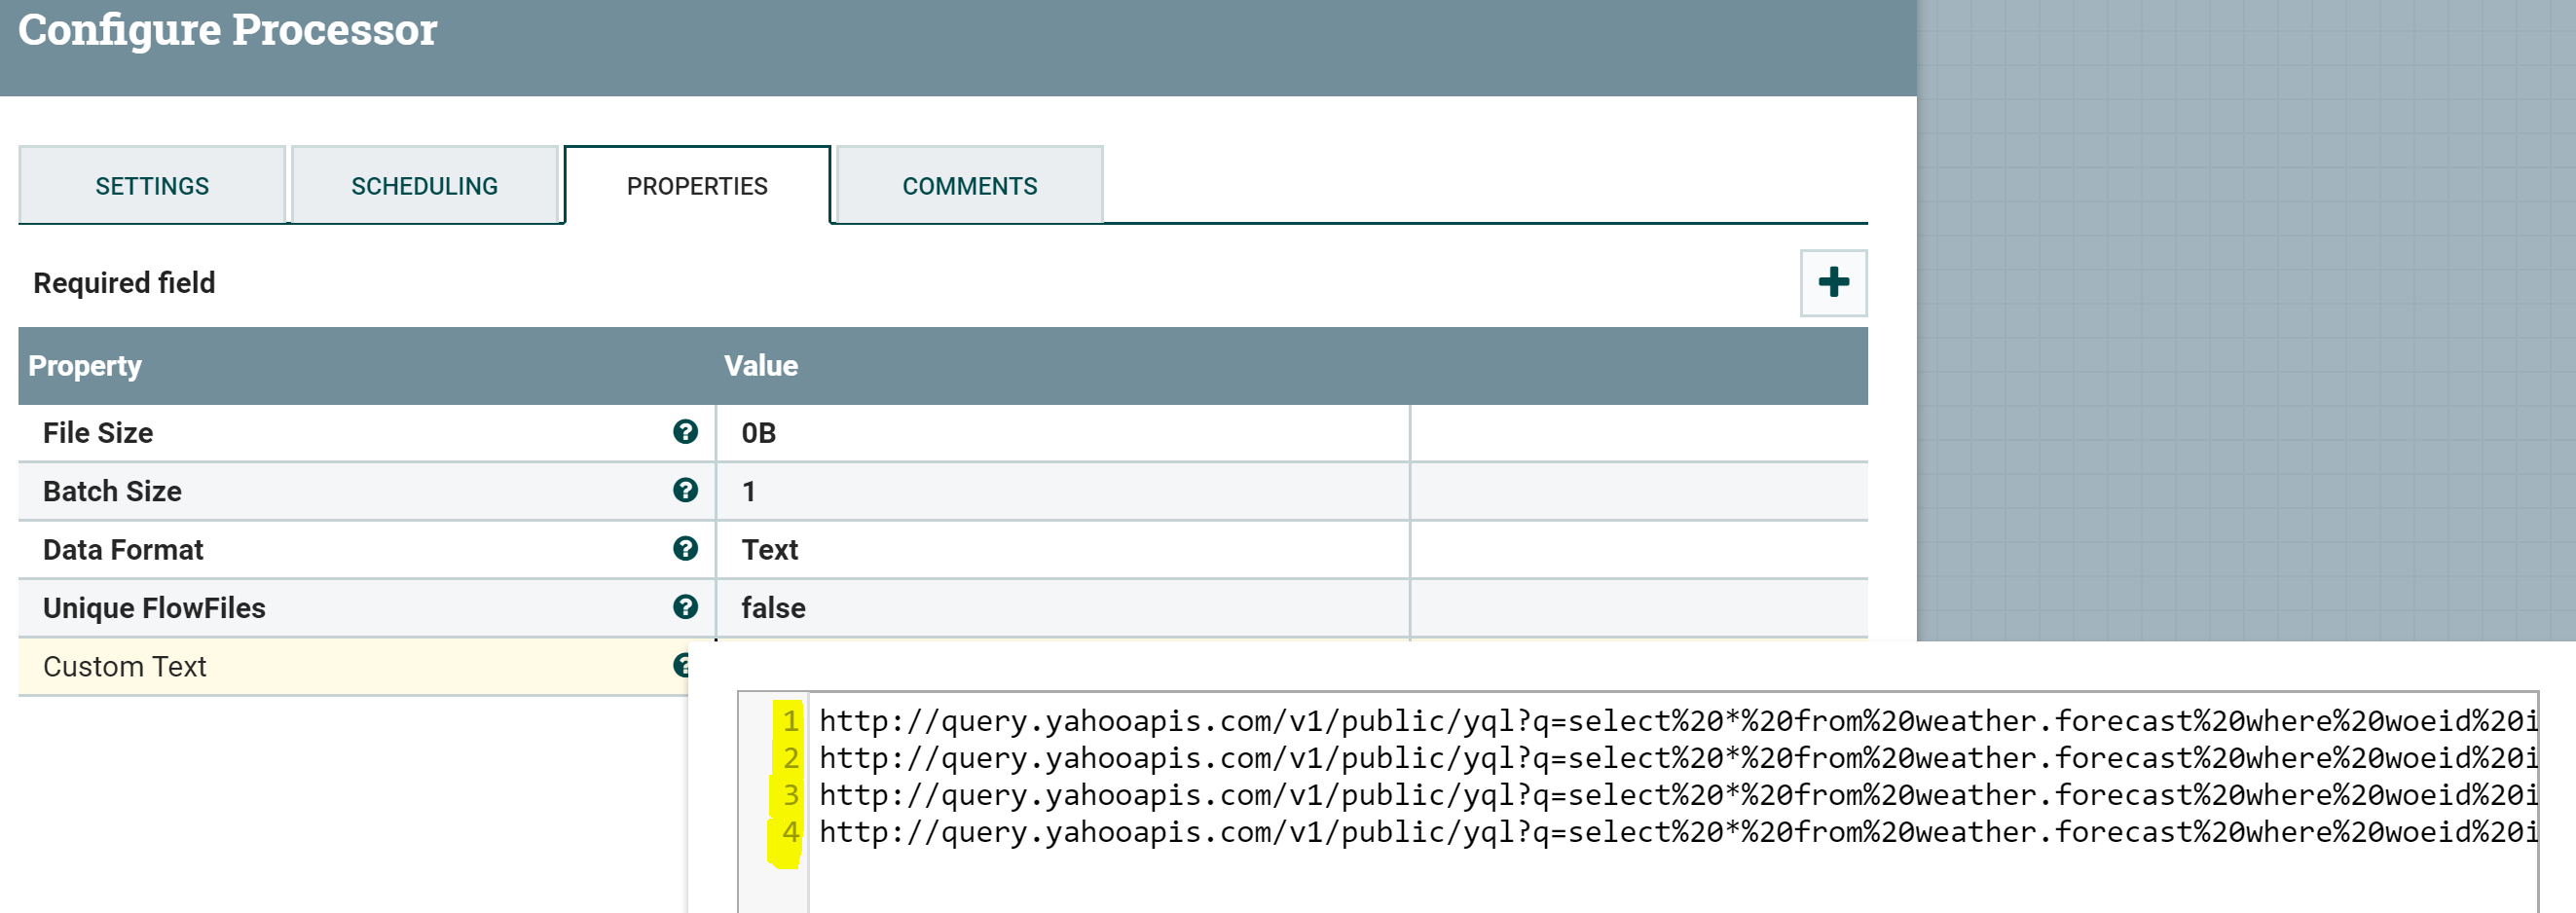Click the Property column header
Viewport: 2576px width, 913px height.
[85, 365]
